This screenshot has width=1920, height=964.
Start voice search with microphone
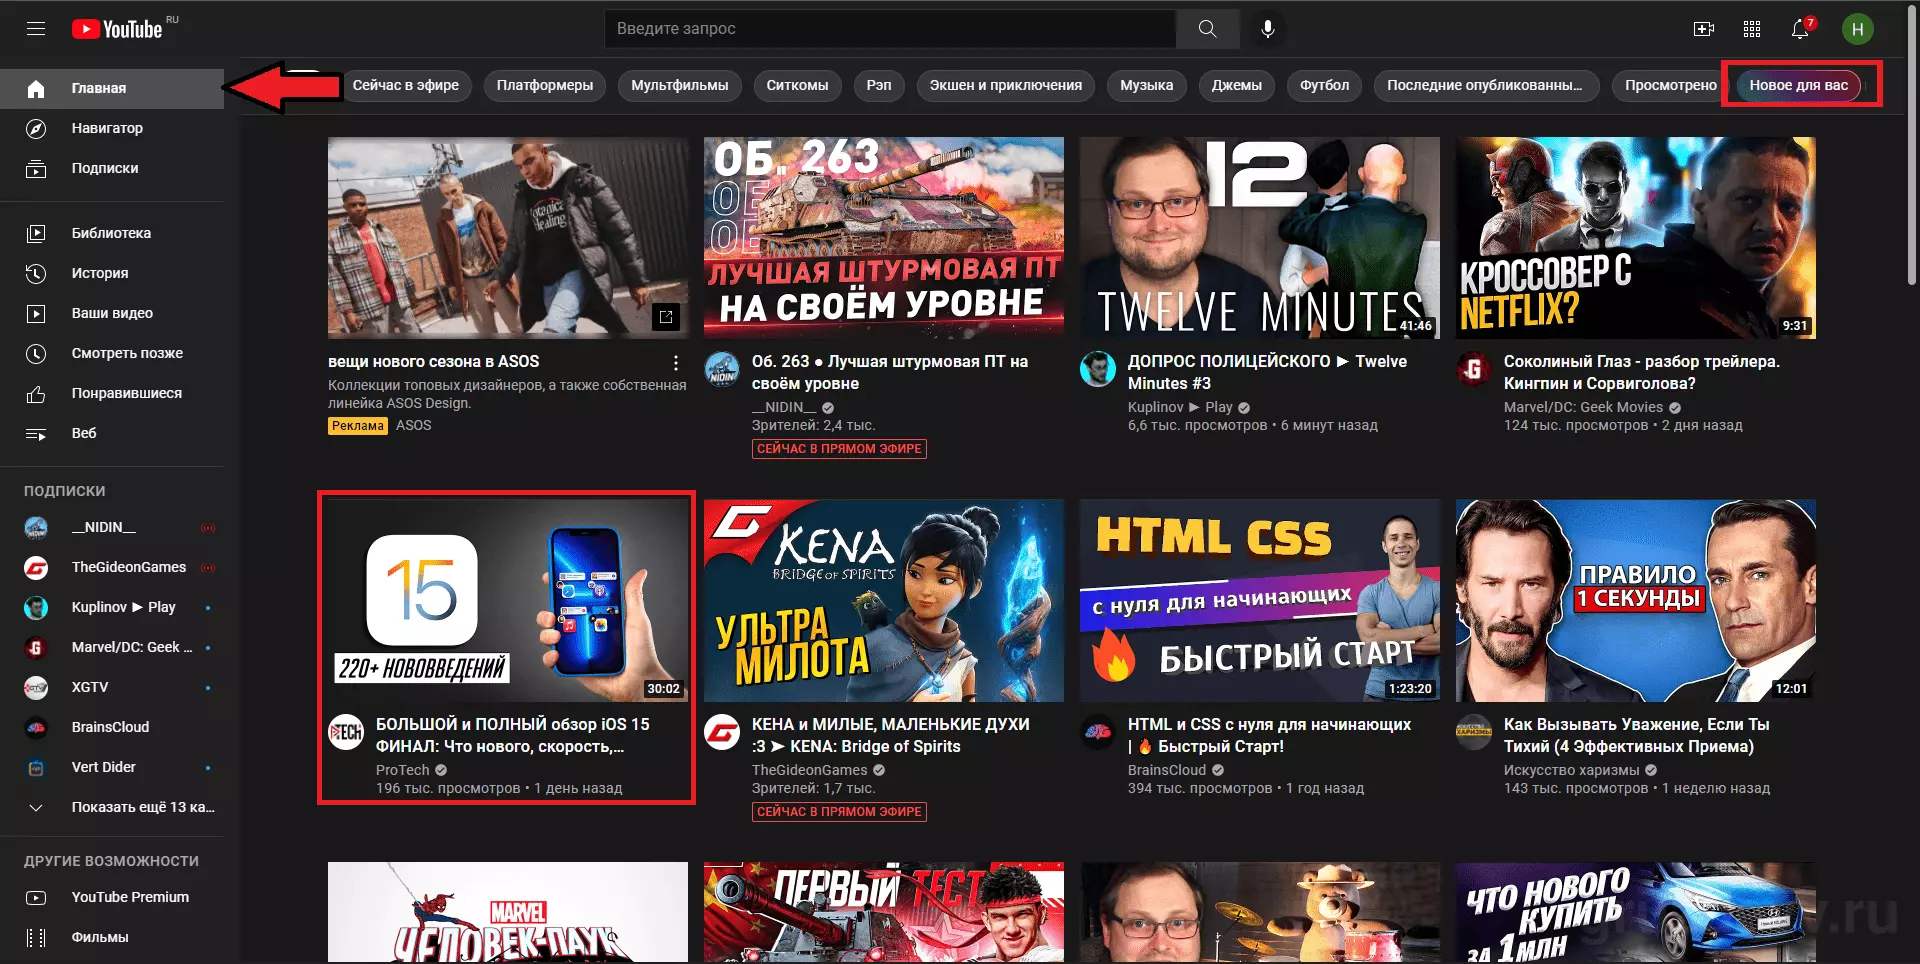pyautogui.click(x=1267, y=29)
